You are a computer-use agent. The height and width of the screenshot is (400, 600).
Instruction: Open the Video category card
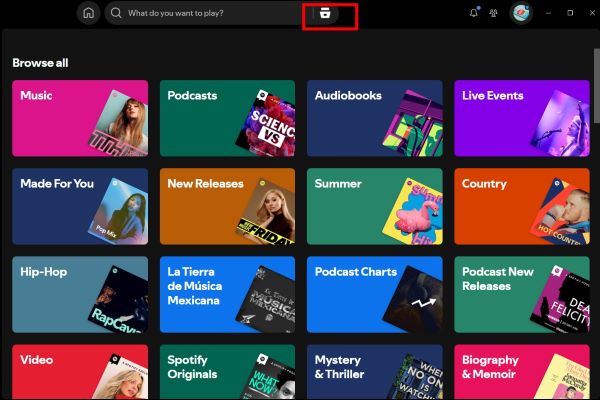tap(80, 372)
